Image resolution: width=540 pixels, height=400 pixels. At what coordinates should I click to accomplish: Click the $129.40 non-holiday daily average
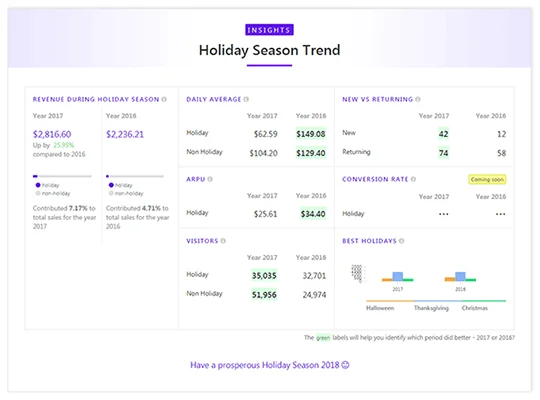tap(311, 153)
